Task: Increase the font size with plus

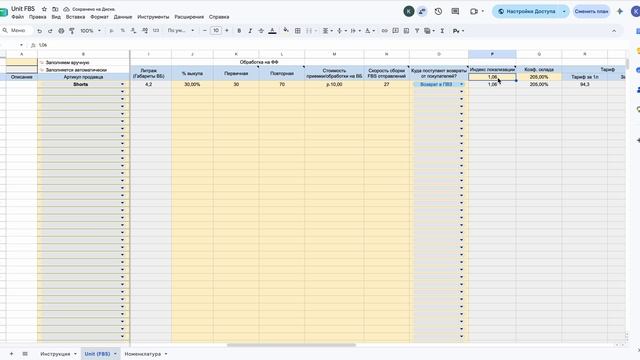Action: coord(227,31)
